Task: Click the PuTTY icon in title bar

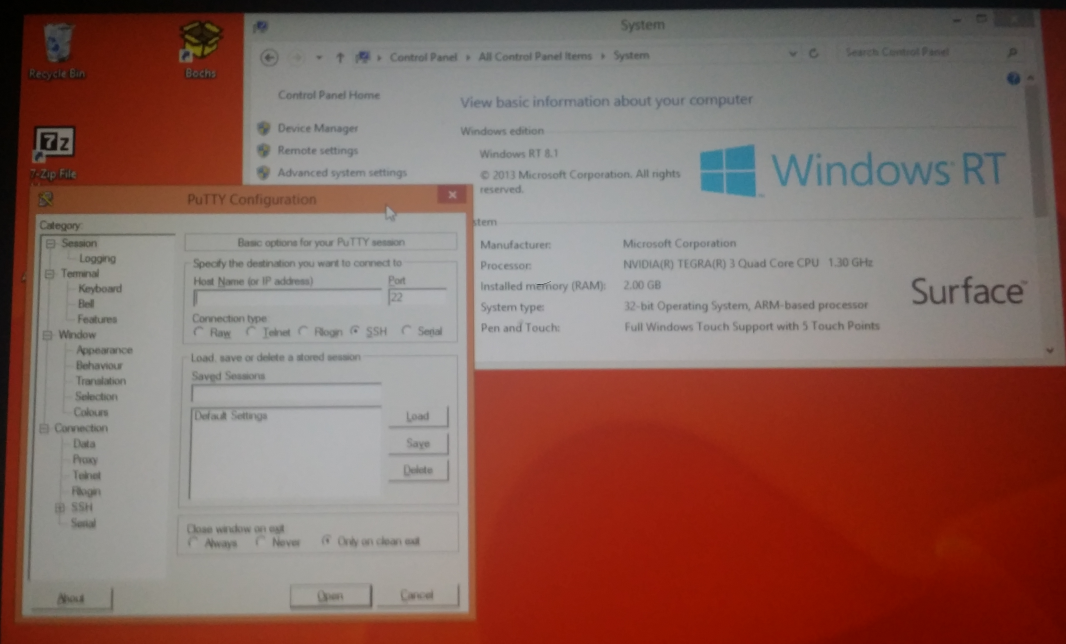Action: coord(45,200)
